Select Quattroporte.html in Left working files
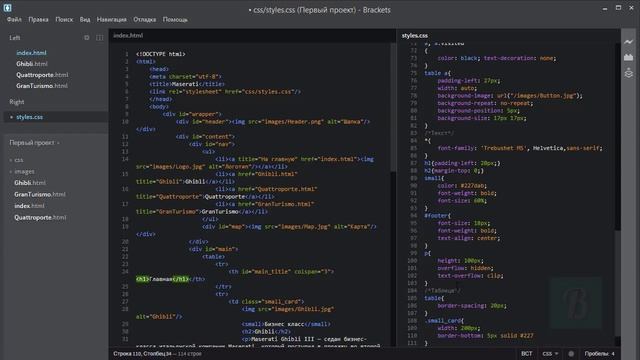The image size is (640, 360). coord(42,75)
